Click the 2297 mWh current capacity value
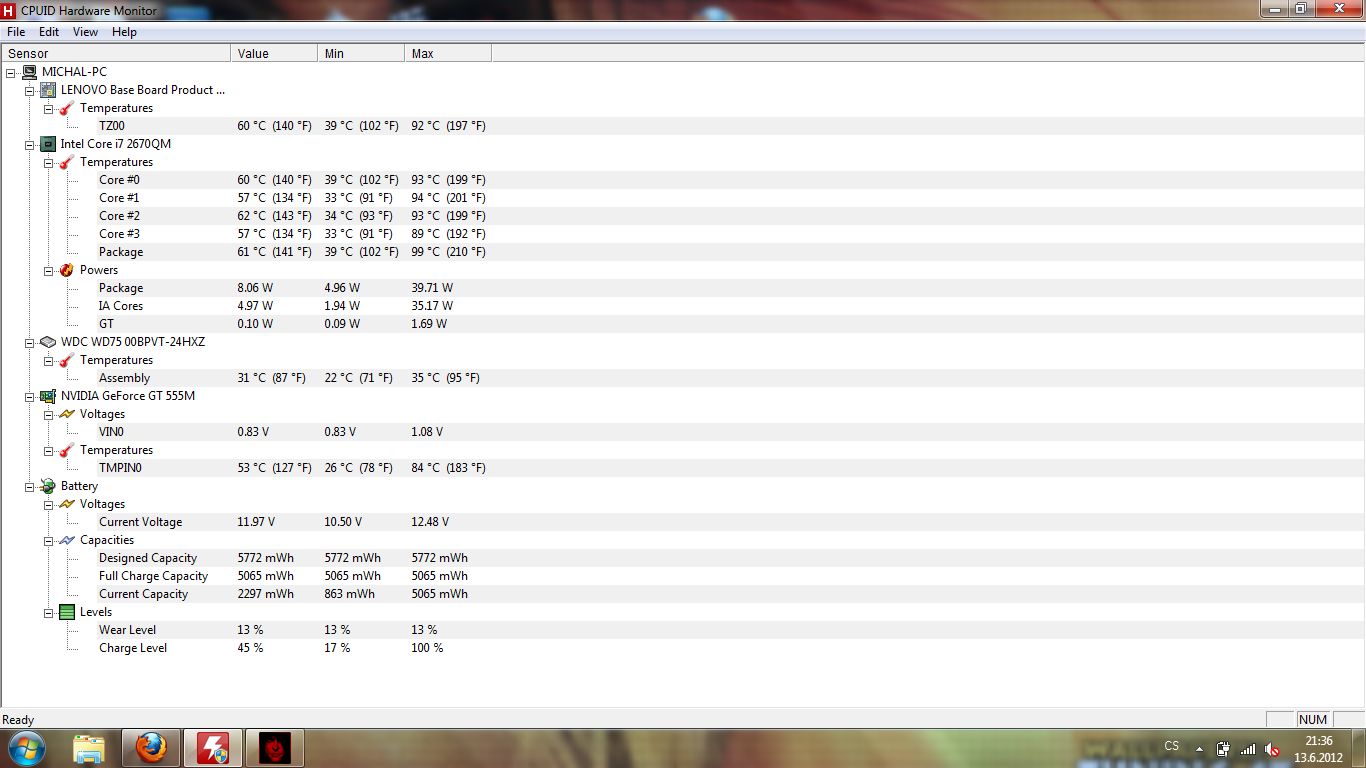Screen dimensions: 1366x768 click(x=265, y=594)
